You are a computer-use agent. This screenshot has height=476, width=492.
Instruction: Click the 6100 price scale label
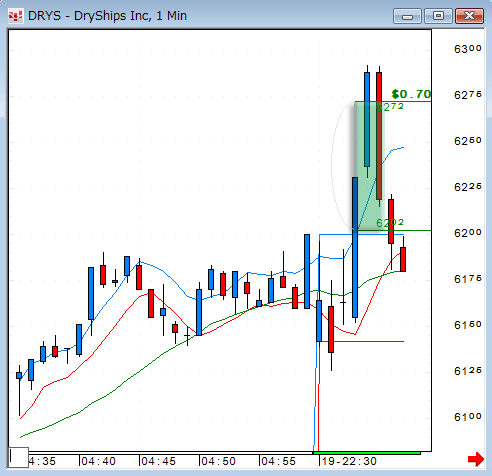tap(468, 417)
